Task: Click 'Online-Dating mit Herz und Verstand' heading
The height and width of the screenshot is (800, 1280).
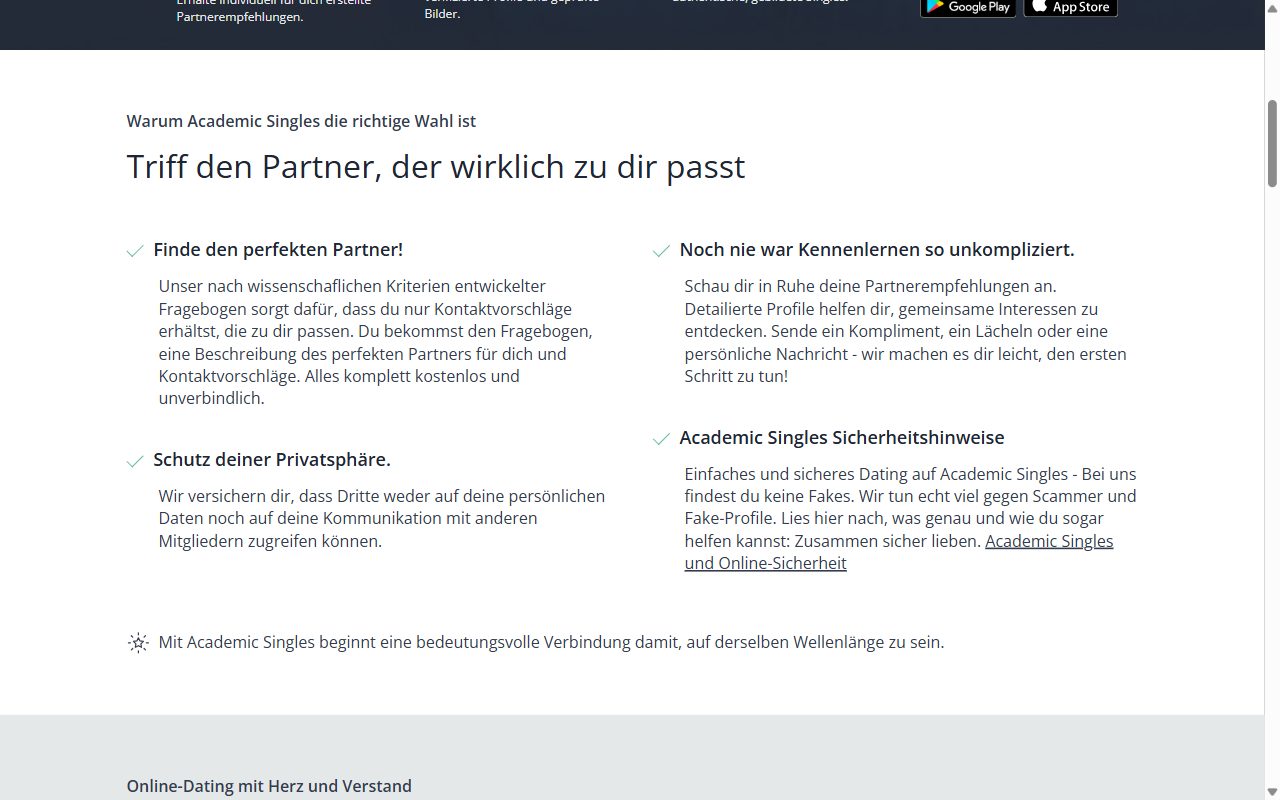Action: (269, 786)
